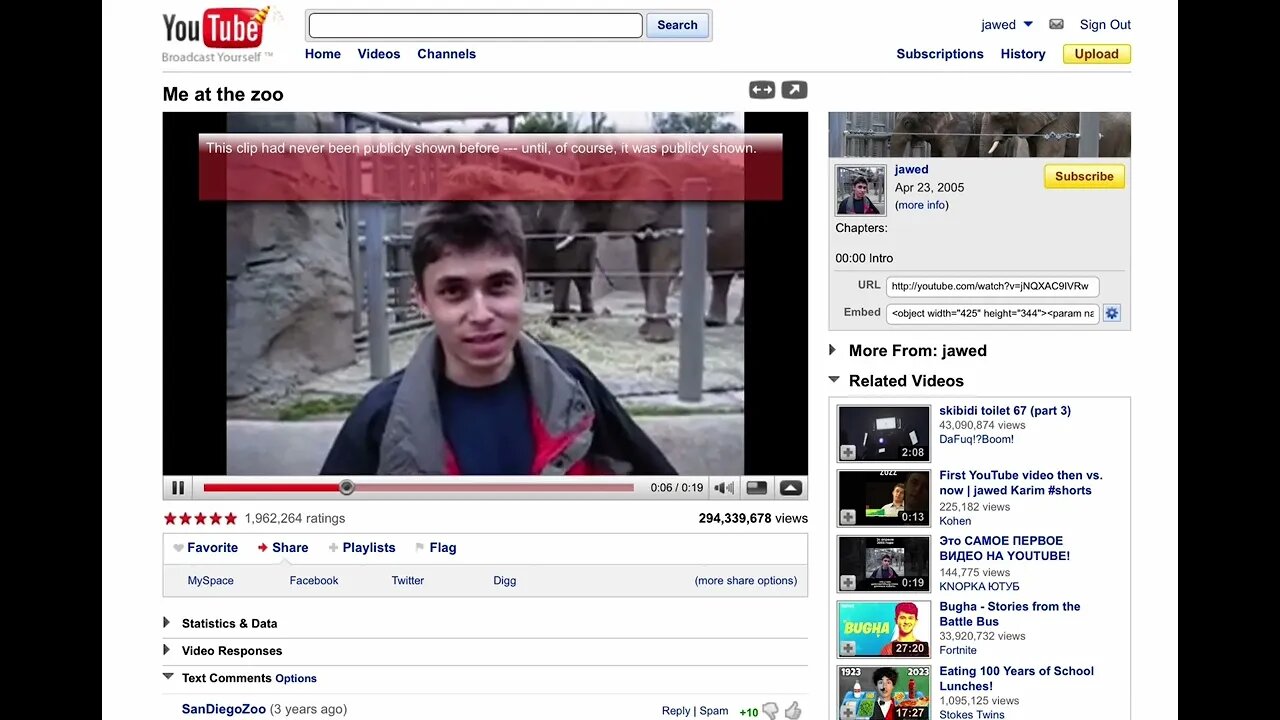Viewport: 1280px width, 720px height.
Task: Add First YouTube video then vs. now to queue
Action: pos(848,517)
